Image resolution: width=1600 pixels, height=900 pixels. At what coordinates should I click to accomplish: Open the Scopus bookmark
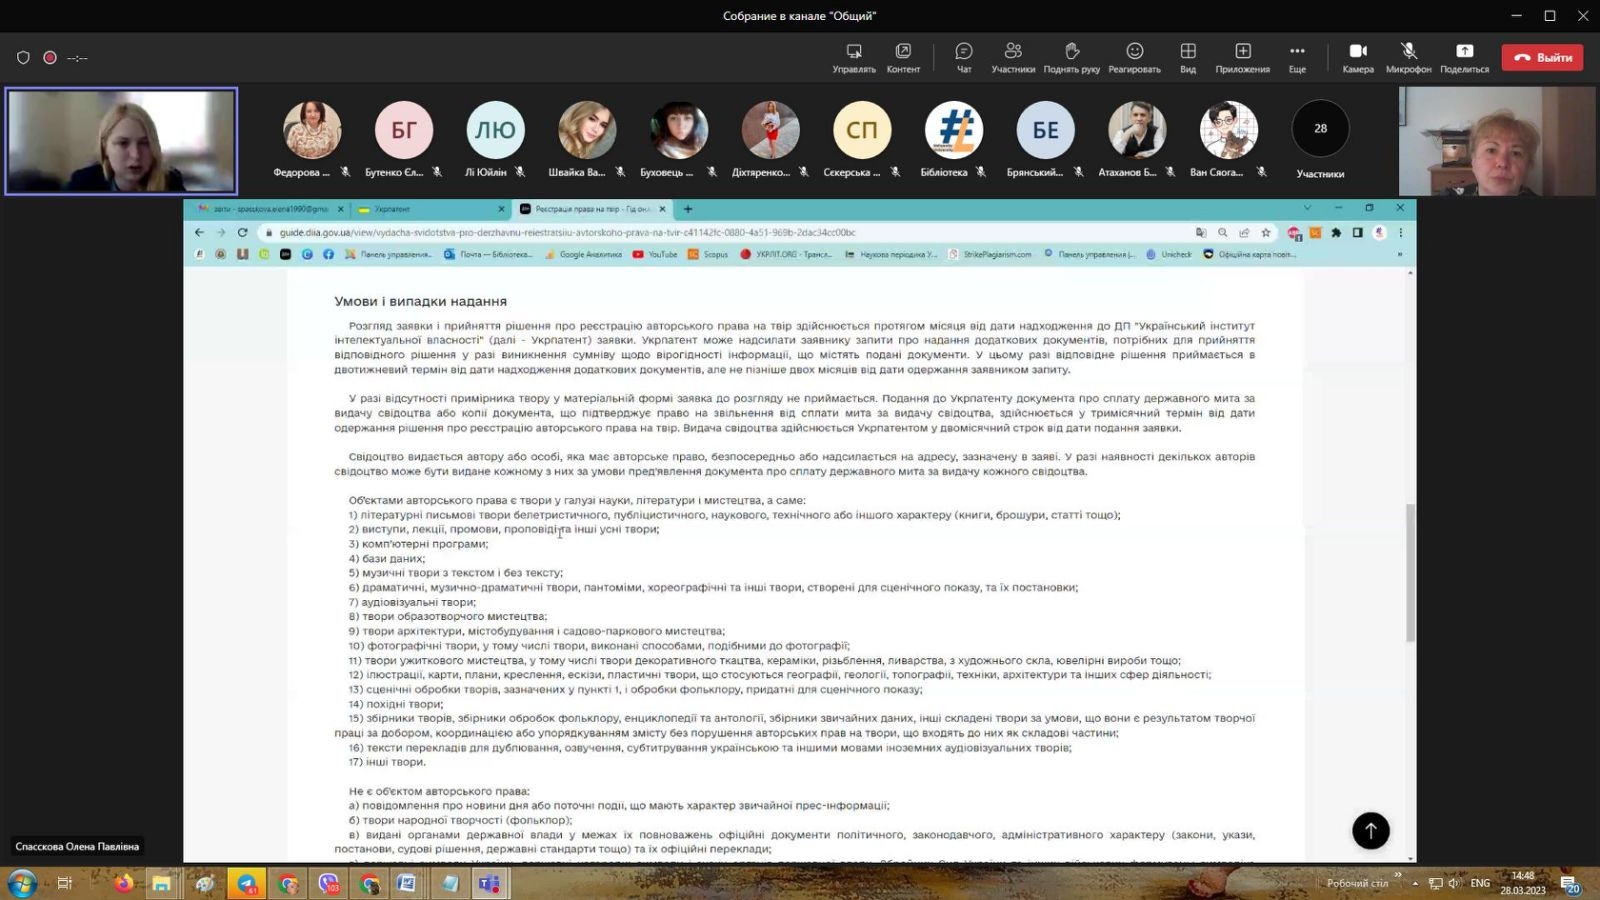tap(708, 254)
